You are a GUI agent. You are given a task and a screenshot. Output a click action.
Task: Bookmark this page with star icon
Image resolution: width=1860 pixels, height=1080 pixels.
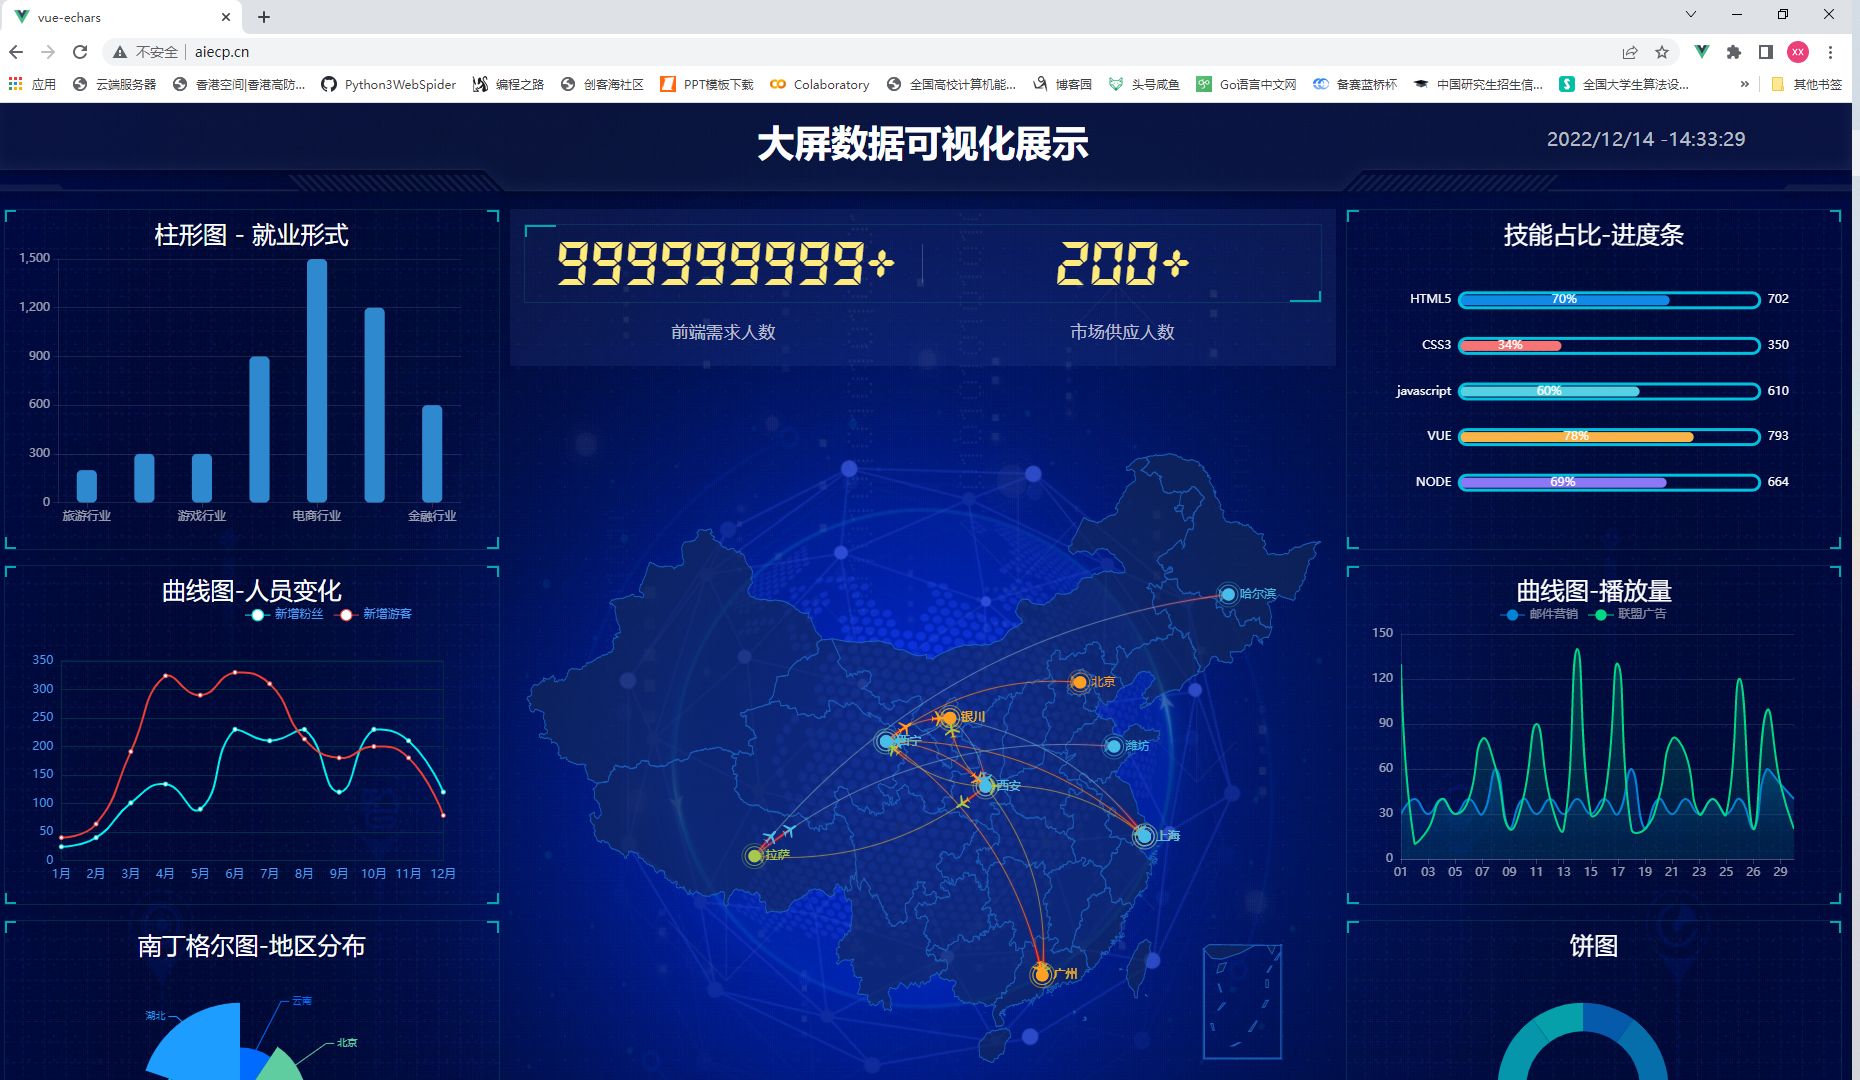coord(1662,52)
